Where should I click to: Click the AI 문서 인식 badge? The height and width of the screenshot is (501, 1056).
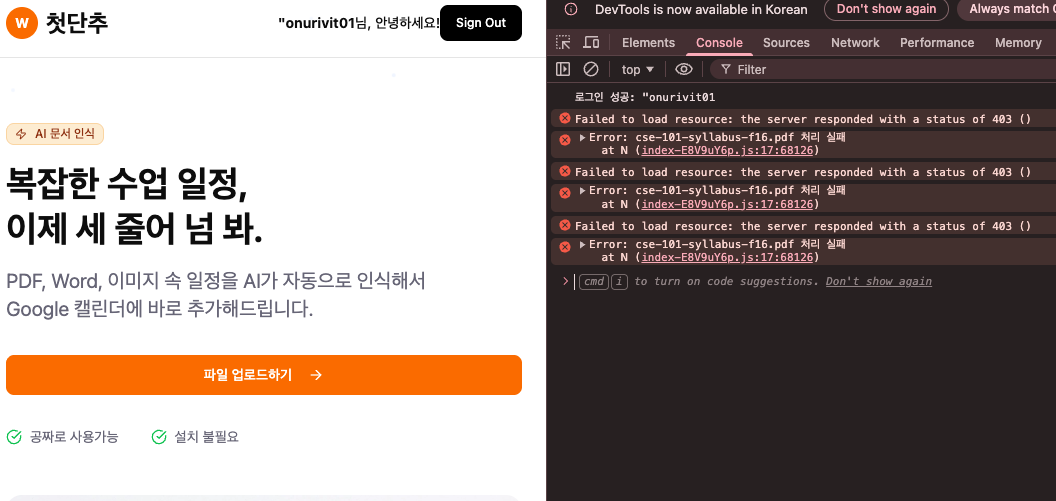coord(55,134)
